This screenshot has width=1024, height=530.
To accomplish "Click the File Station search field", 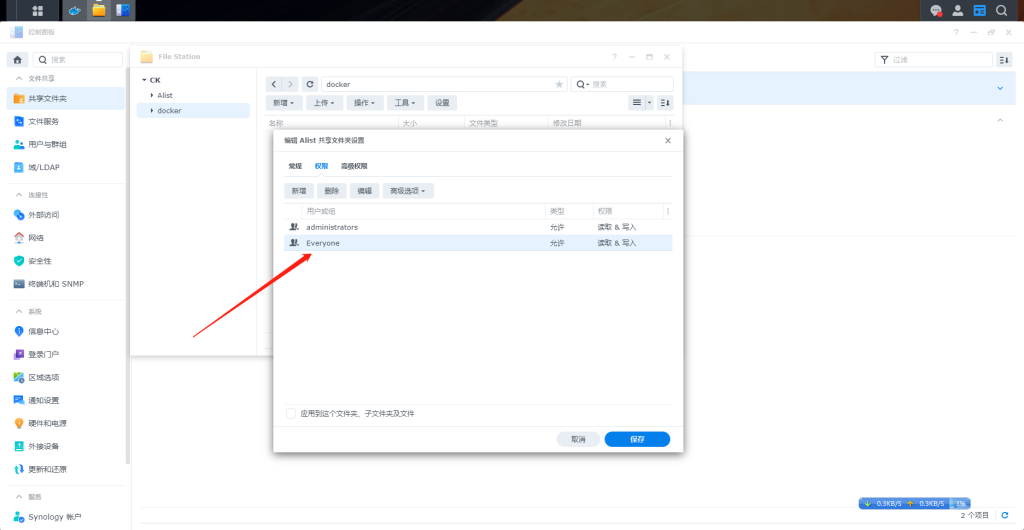I will click(x=622, y=84).
